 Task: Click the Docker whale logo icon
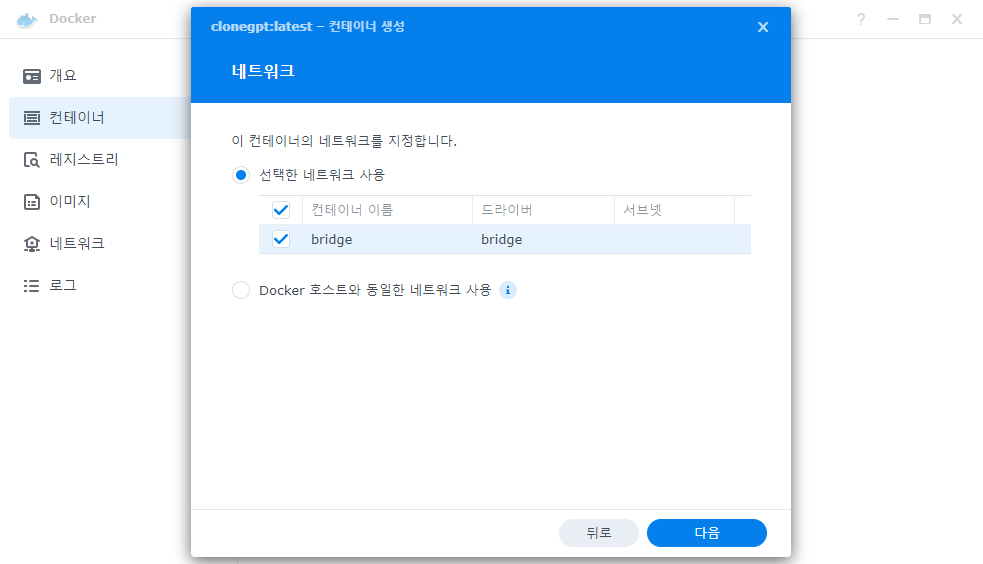point(26,20)
